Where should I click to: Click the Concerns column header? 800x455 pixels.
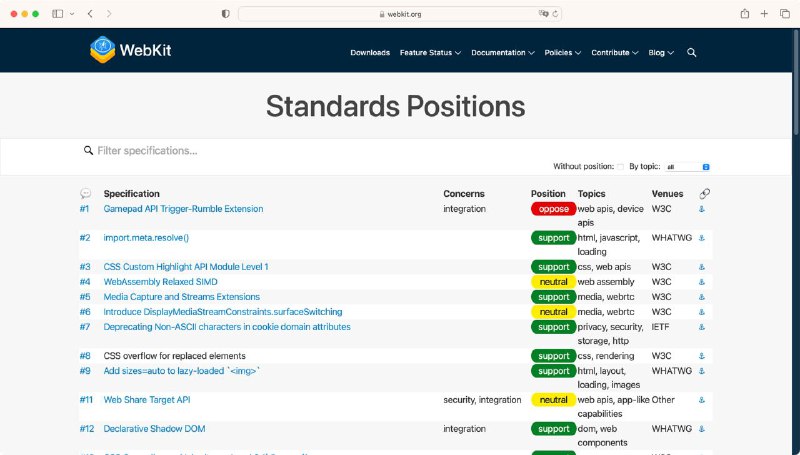[x=464, y=194]
